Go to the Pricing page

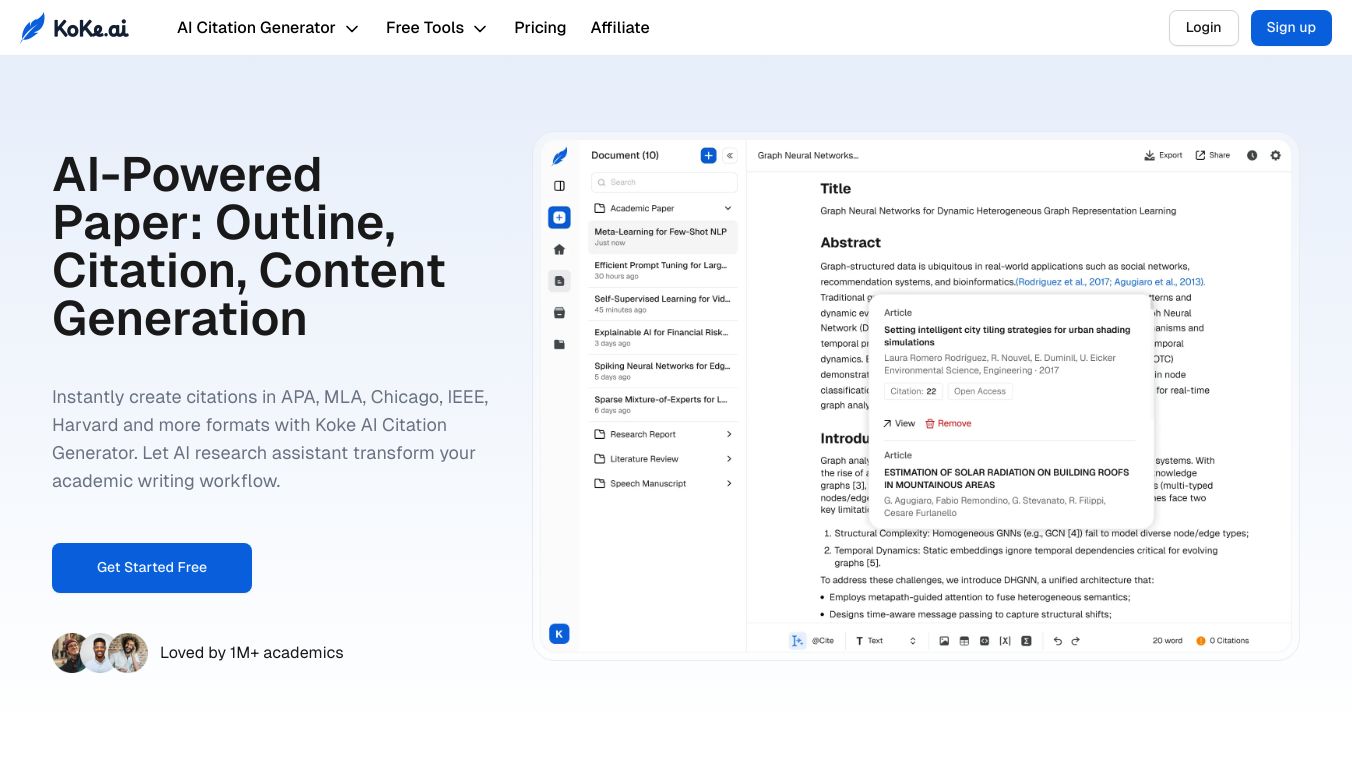540,28
